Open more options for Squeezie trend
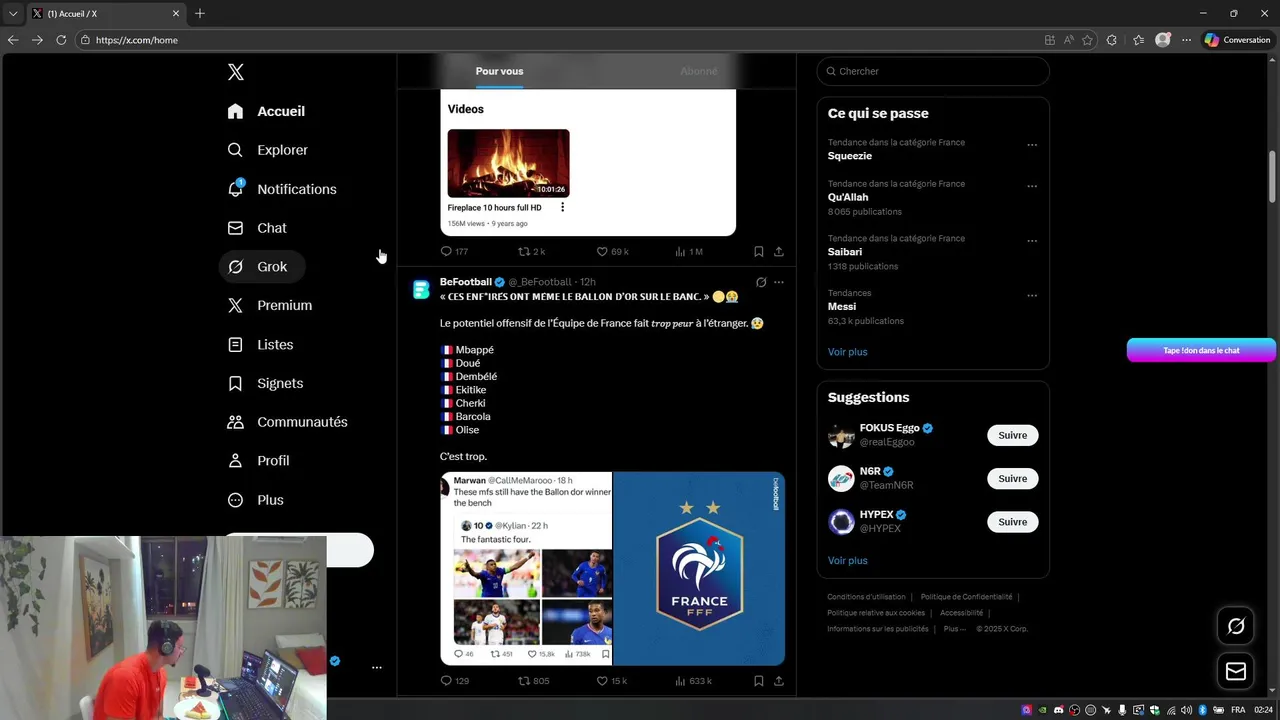This screenshot has height=720, width=1280. point(1032,145)
